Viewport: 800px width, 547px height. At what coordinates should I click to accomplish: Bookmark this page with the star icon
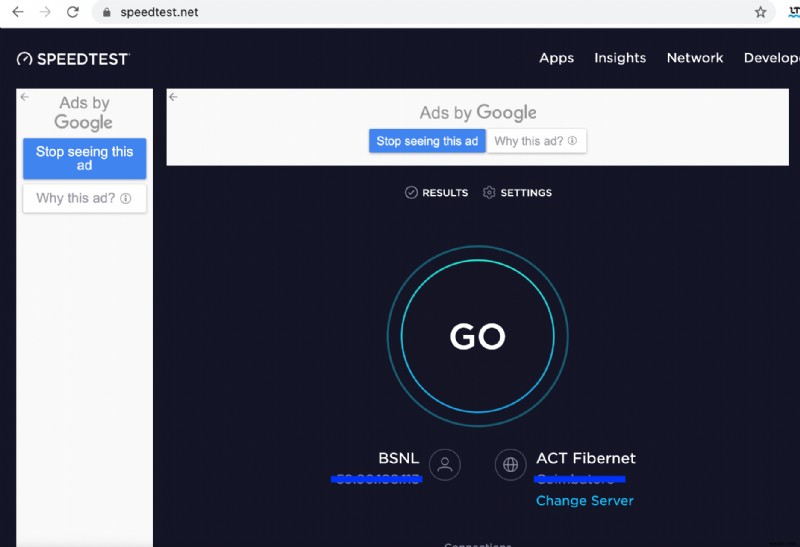[x=761, y=12]
